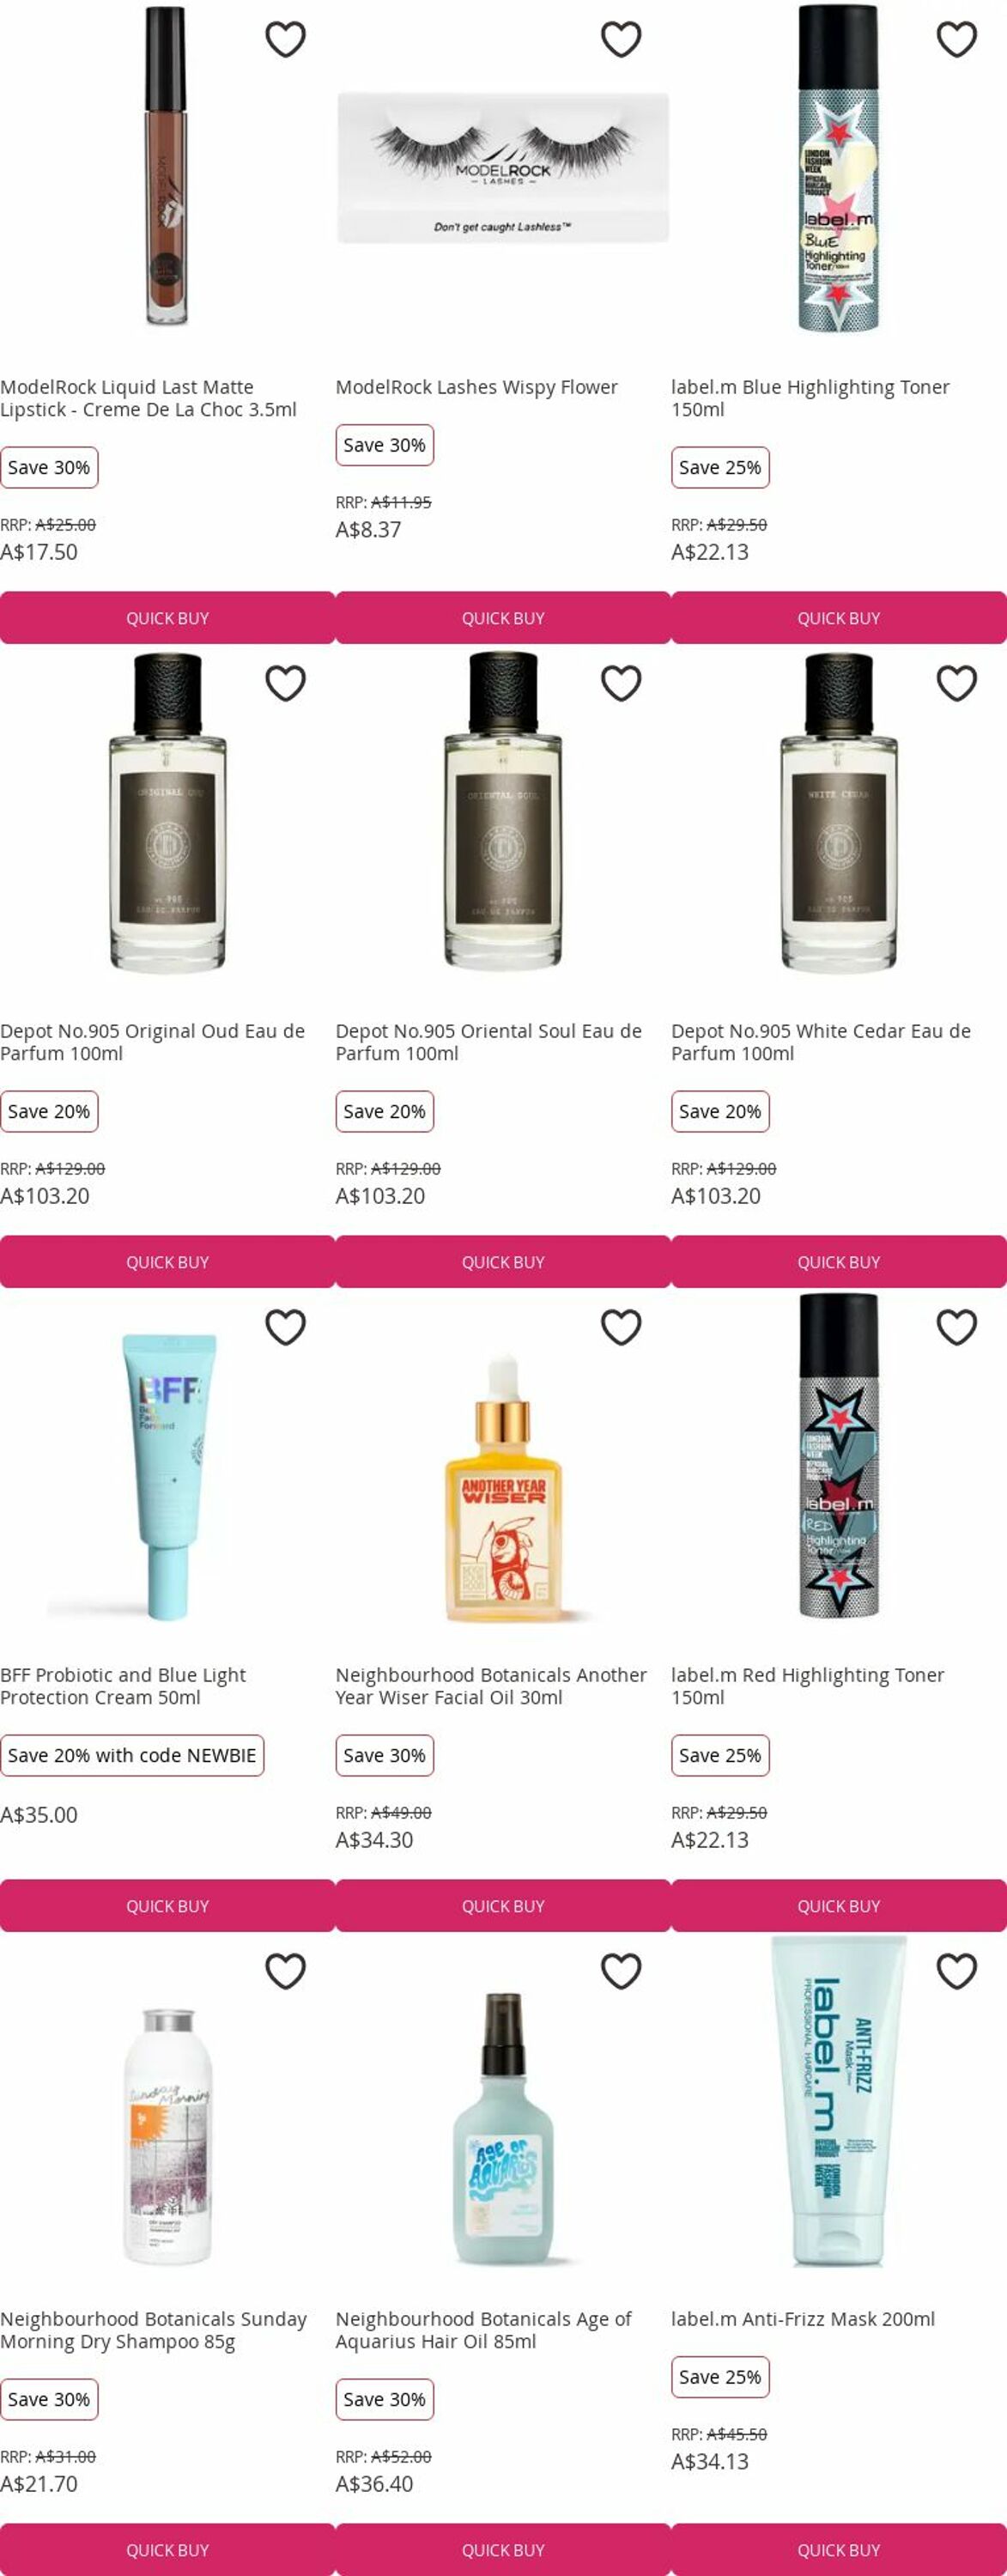Save Depot No.905 Original Oud to wishlist

pyautogui.click(x=285, y=683)
